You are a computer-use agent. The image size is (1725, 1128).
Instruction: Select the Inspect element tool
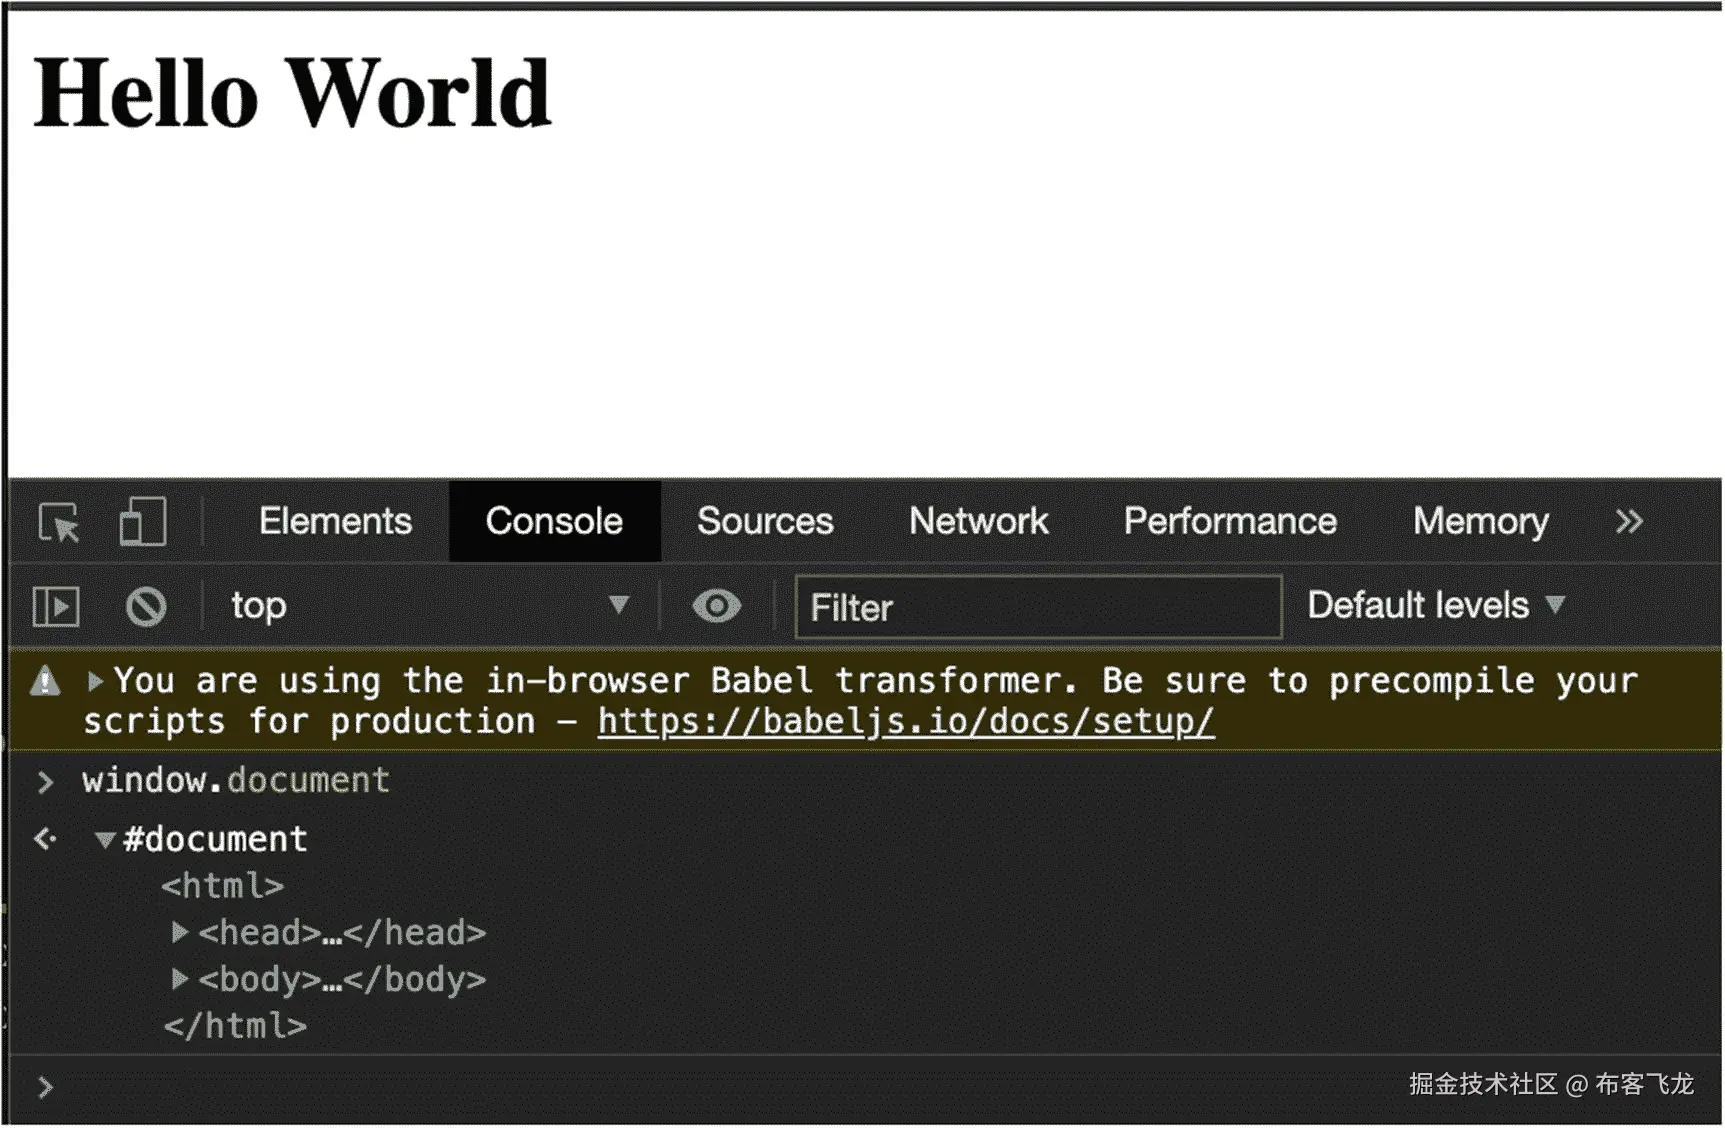pos(58,521)
